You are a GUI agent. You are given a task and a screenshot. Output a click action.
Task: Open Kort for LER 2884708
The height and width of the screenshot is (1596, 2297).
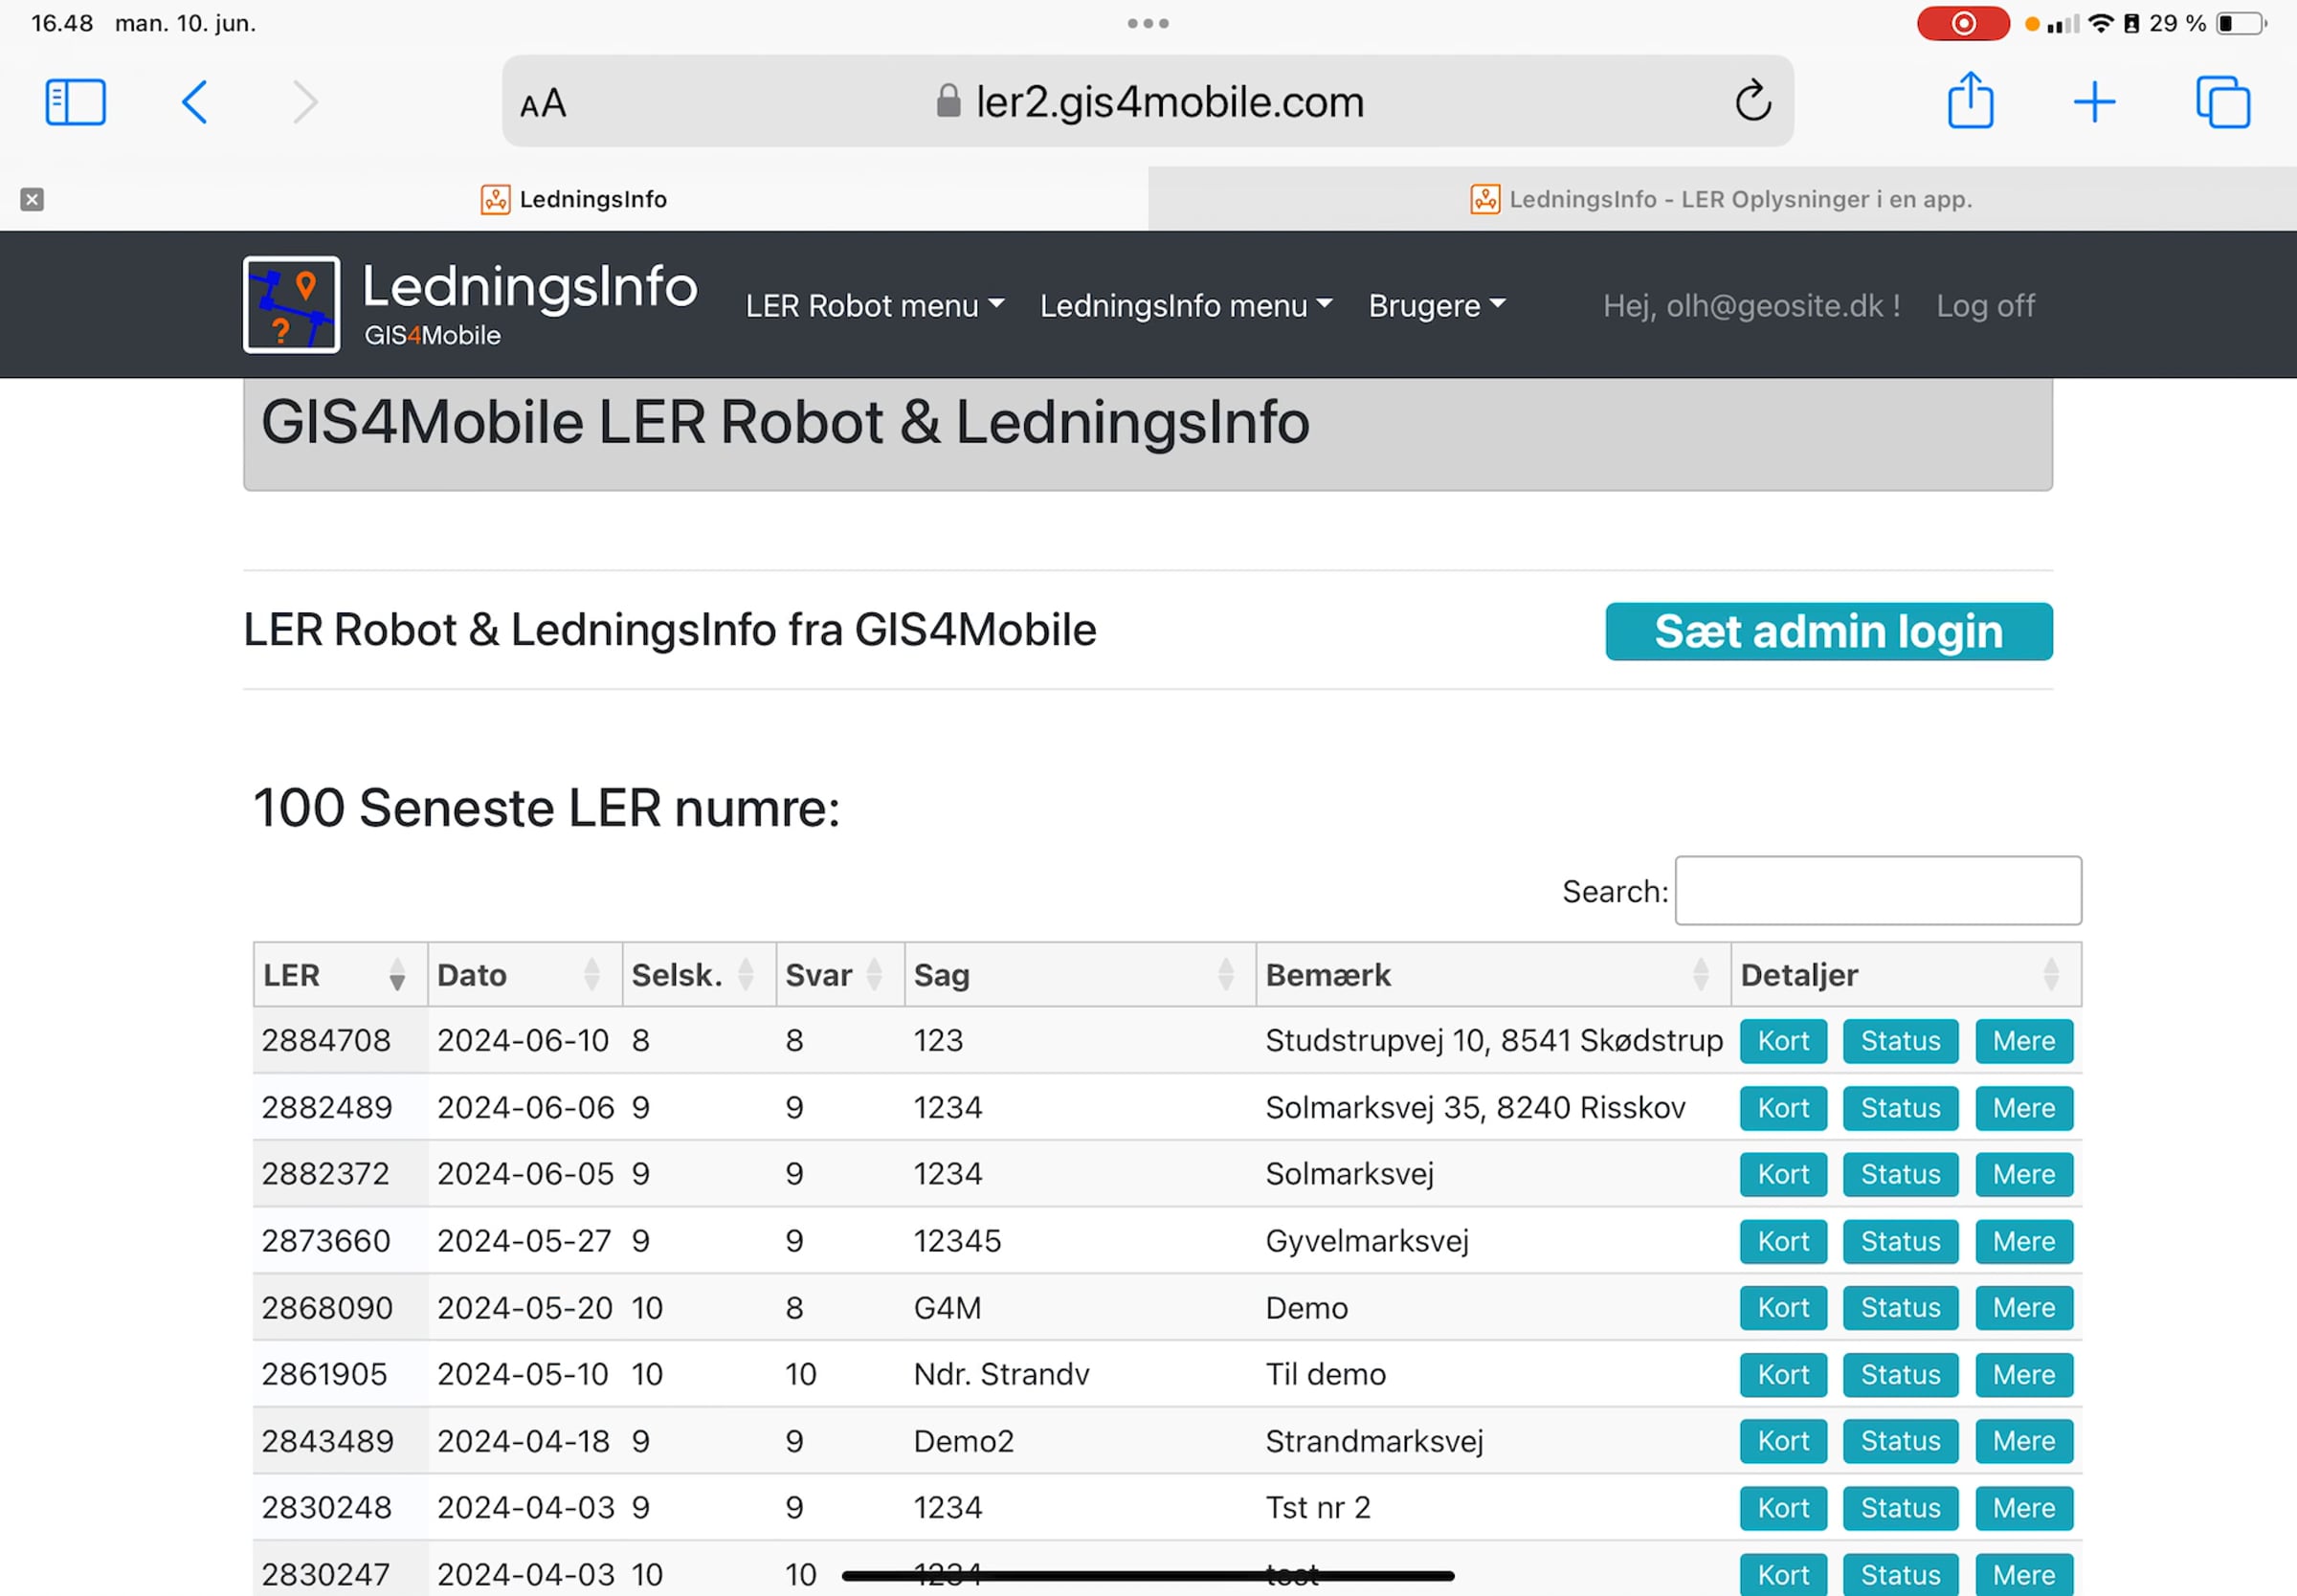[1783, 1041]
